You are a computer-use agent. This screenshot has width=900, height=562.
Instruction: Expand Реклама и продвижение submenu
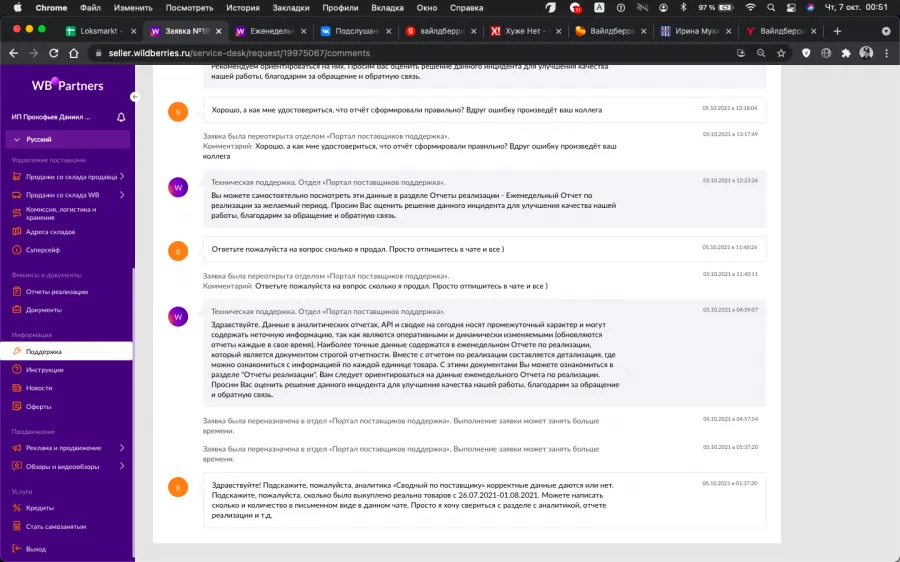tap(122, 448)
